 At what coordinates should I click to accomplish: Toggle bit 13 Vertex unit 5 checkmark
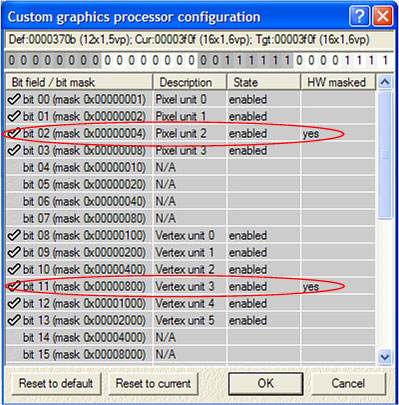click(14, 320)
